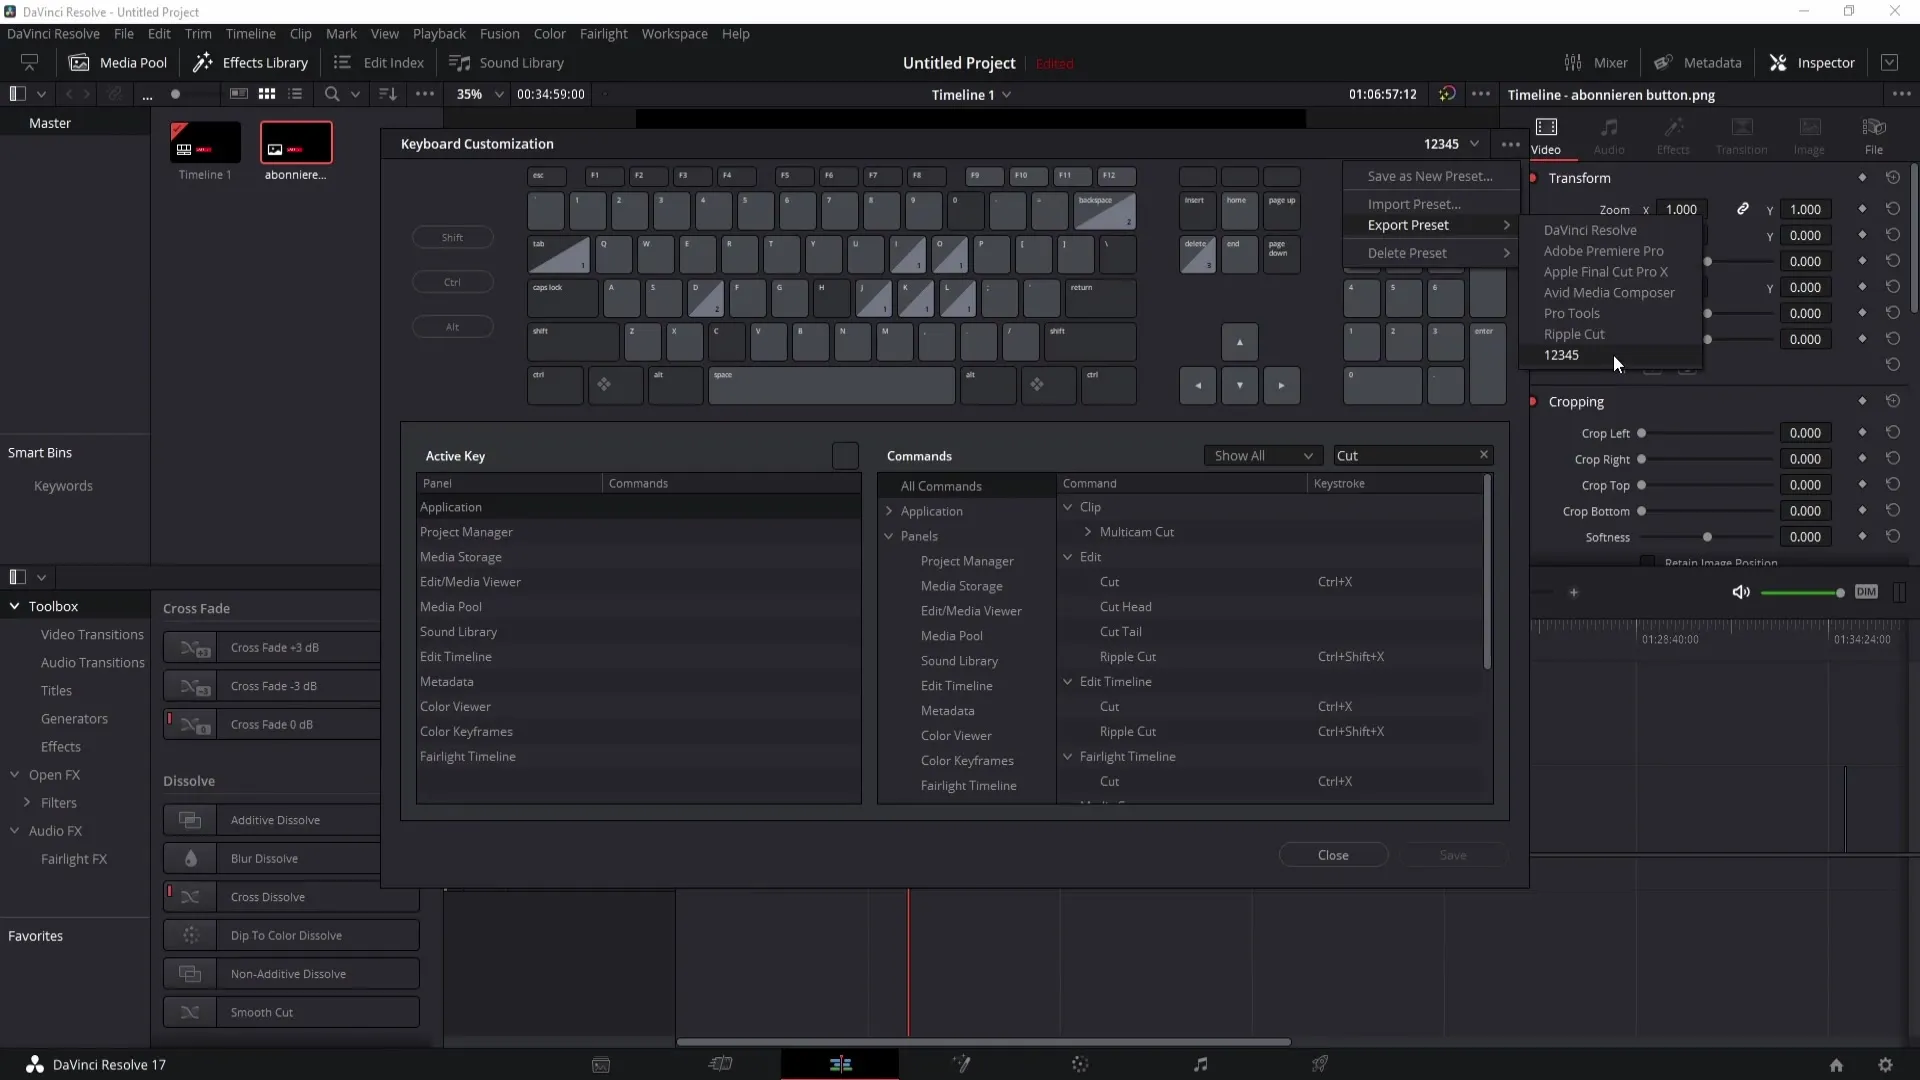Screen dimensions: 1920x1080
Task: Open the Edit Index panel
Action: [x=379, y=62]
